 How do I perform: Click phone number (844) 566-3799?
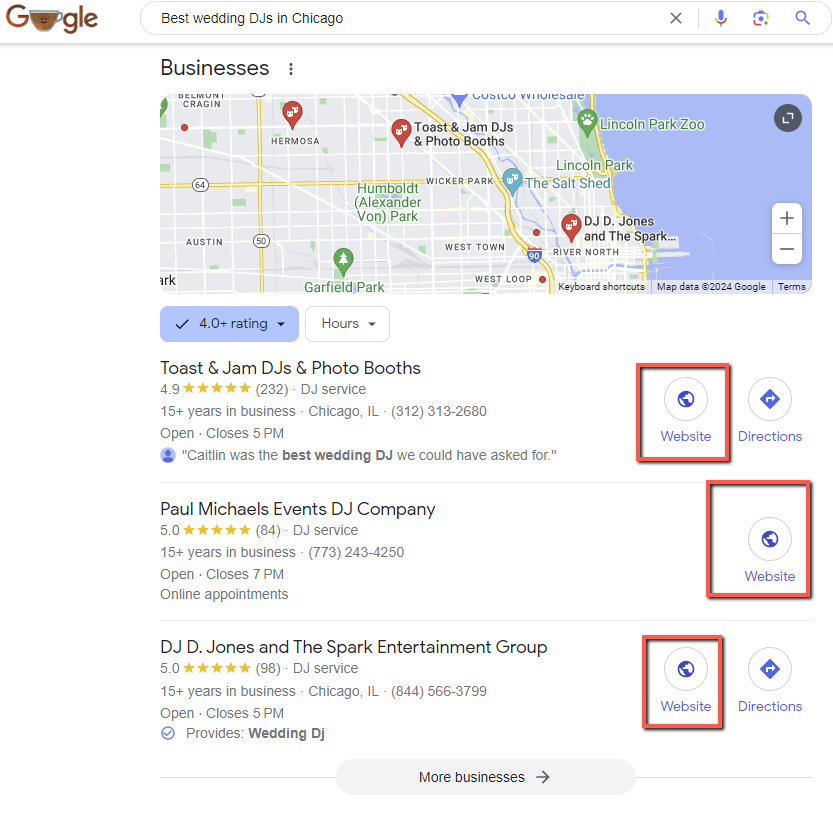(x=439, y=691)
